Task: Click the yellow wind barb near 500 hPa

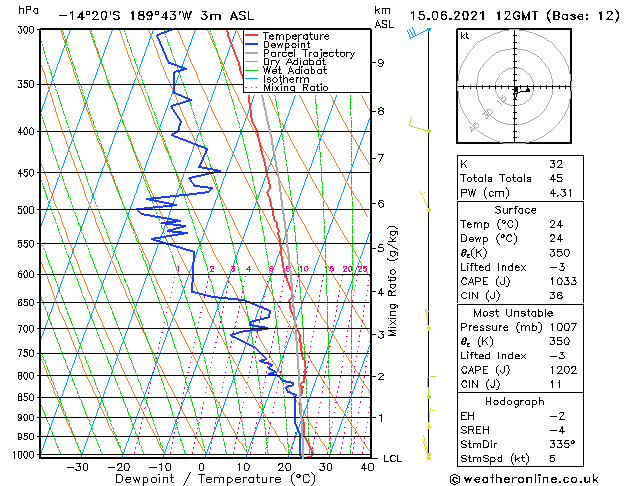Action: [x=425, y=201]
